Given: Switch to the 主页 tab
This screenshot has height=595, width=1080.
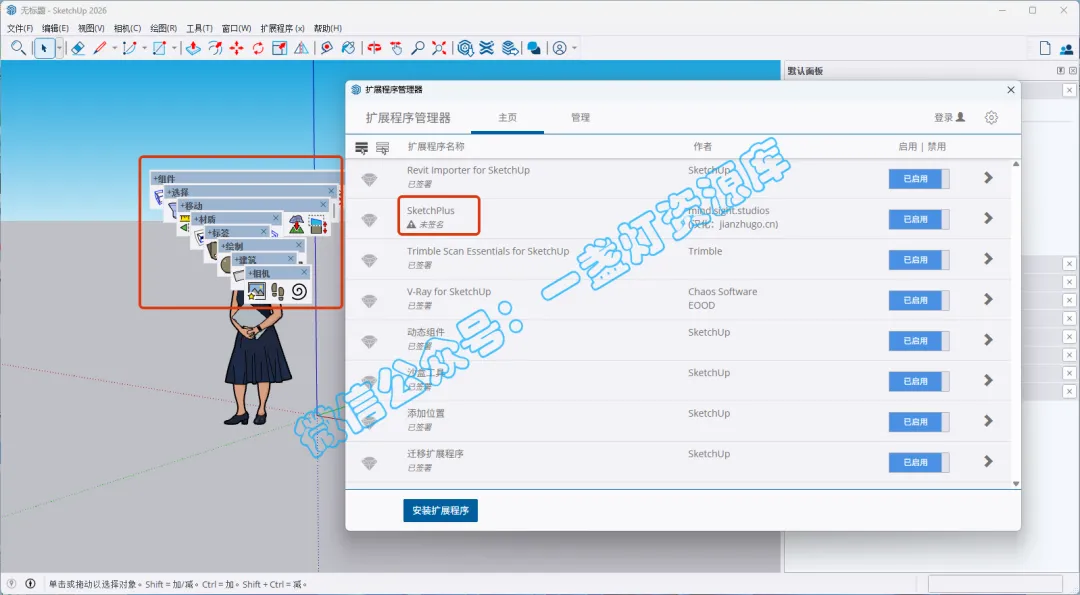Looking at the screenshot, I should coord(508,118).
